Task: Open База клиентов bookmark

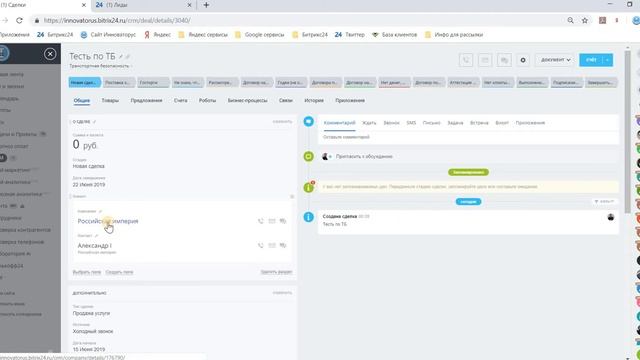Action: [395, 35]
